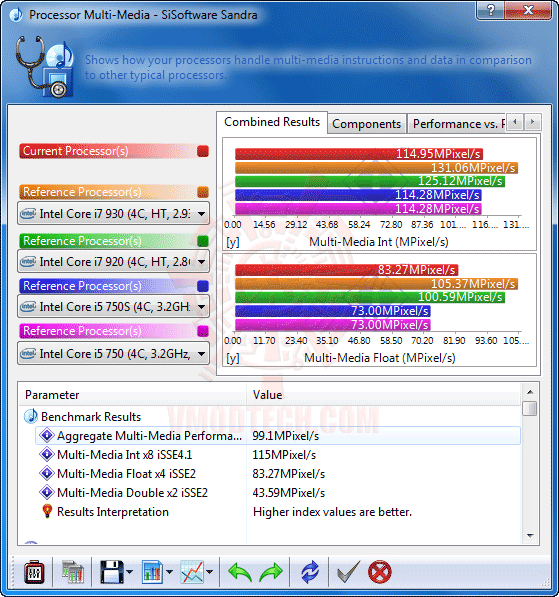Confirm with the checkmark OK icon

click(348, 572)
